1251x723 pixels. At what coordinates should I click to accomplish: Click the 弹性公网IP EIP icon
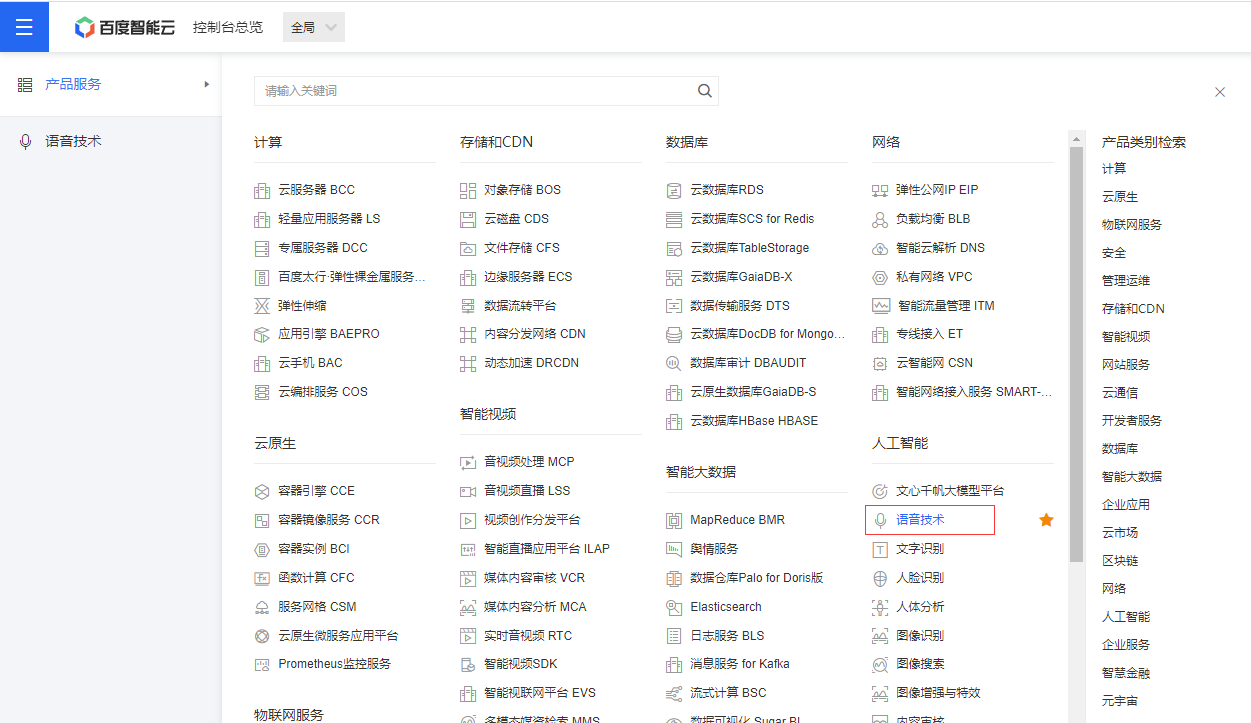[x=880, y=190]
